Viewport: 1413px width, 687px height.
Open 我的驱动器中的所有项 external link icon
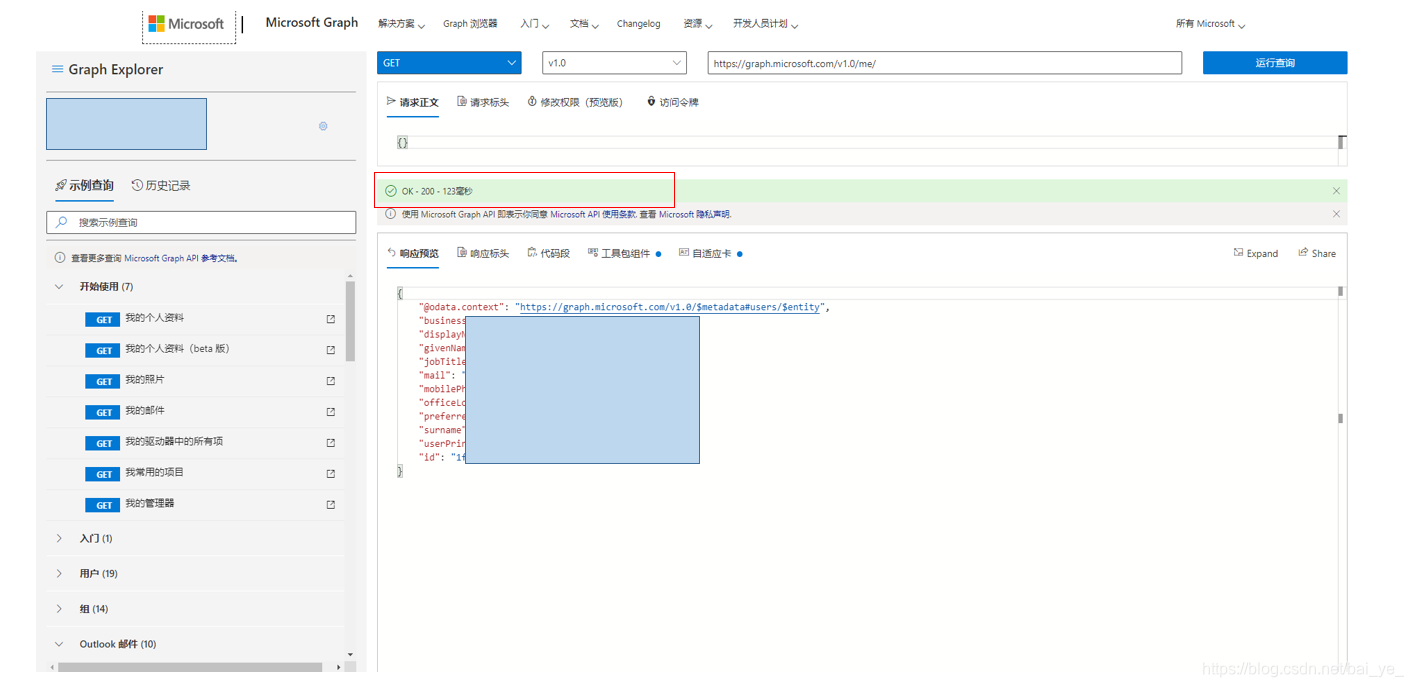click(331, 443)
